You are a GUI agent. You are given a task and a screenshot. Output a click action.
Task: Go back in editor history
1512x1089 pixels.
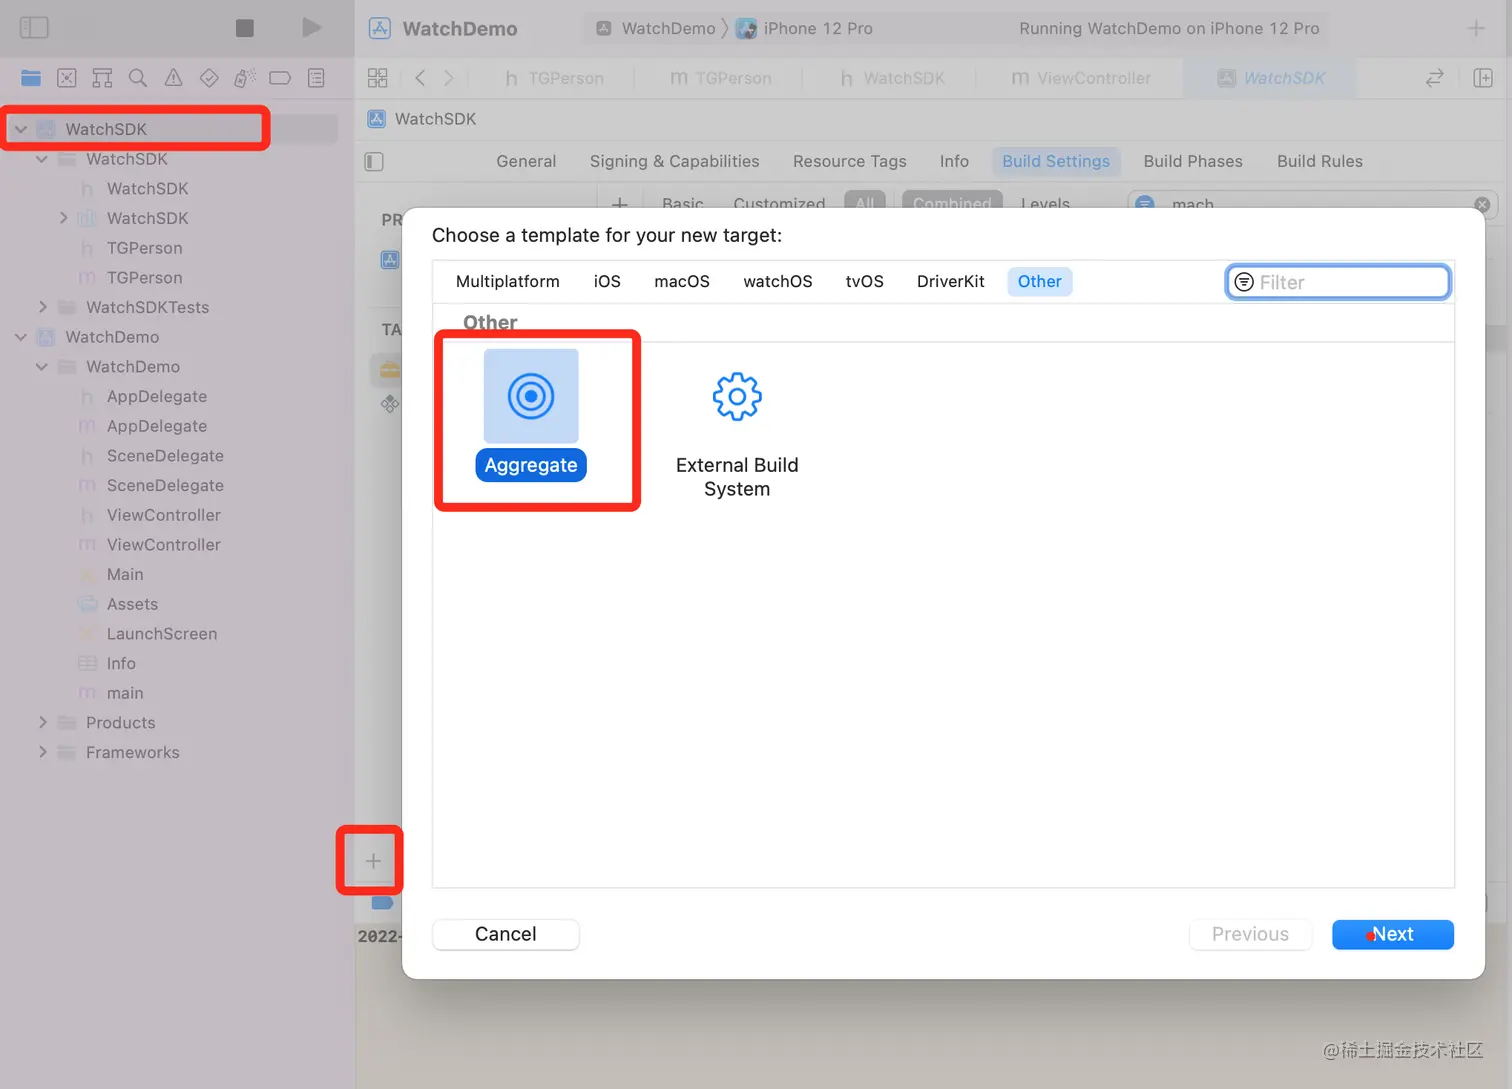click(x=420, y=78)
